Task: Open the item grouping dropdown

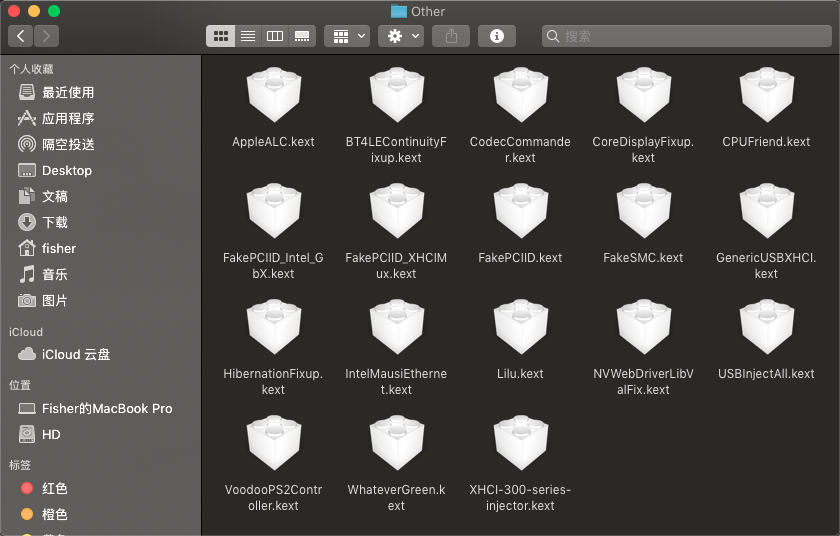Action: click(x=347, y=36)
